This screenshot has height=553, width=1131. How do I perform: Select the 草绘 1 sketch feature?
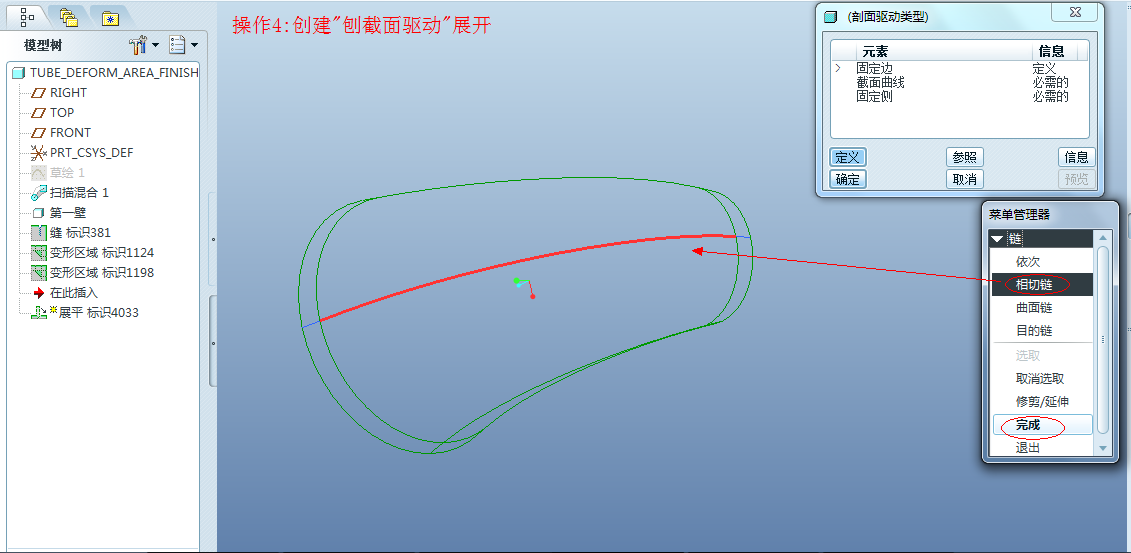67,173
